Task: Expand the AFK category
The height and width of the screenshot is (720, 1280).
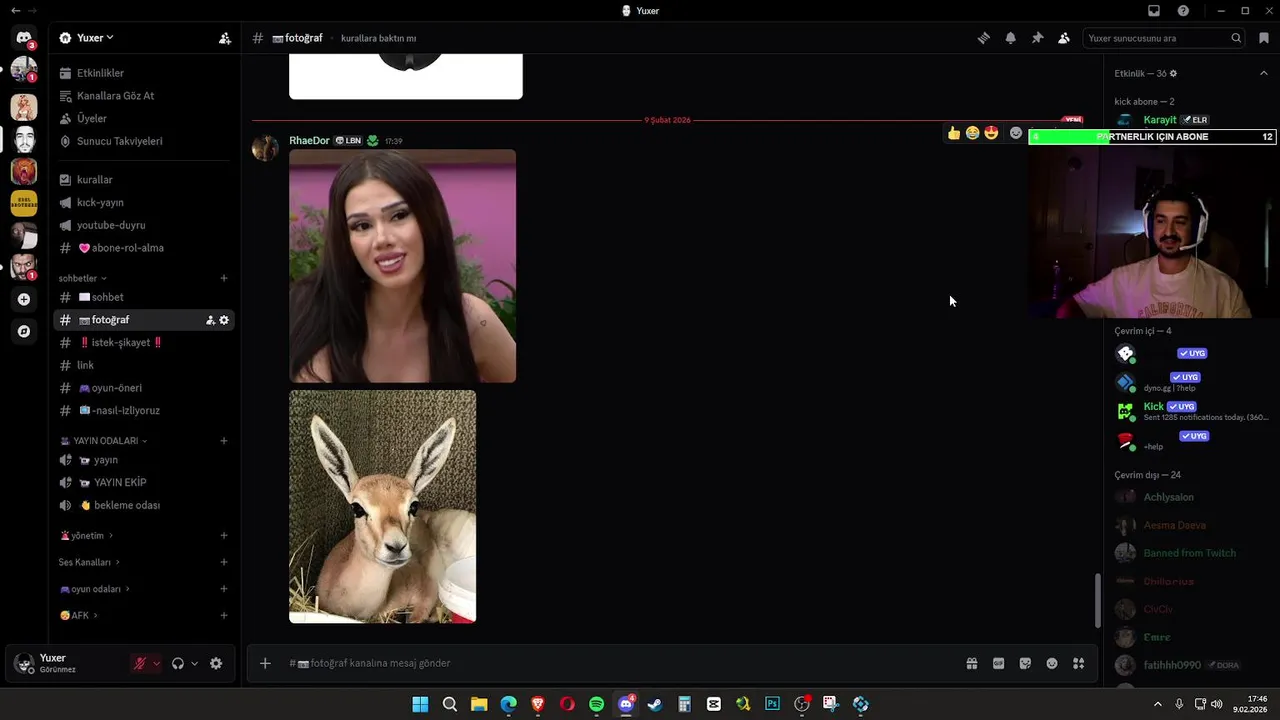Action: [x=78, y=615]
